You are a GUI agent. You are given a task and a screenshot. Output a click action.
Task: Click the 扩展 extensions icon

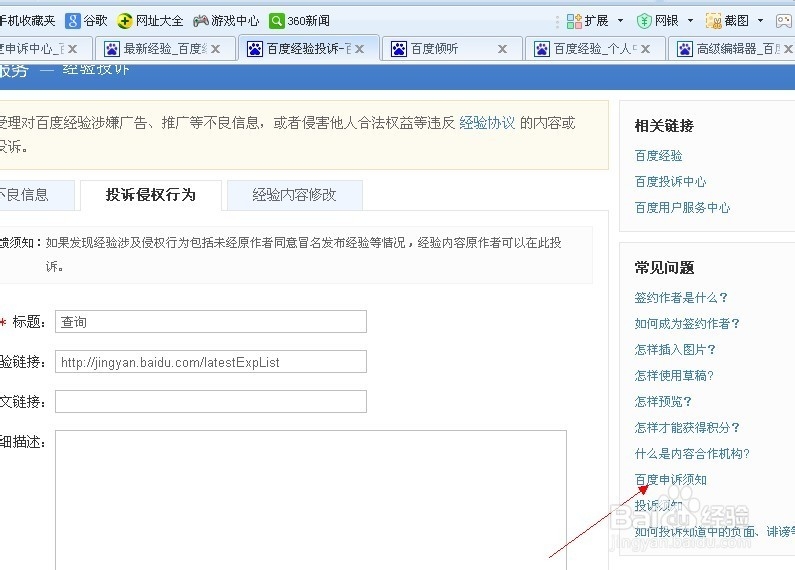574,21
